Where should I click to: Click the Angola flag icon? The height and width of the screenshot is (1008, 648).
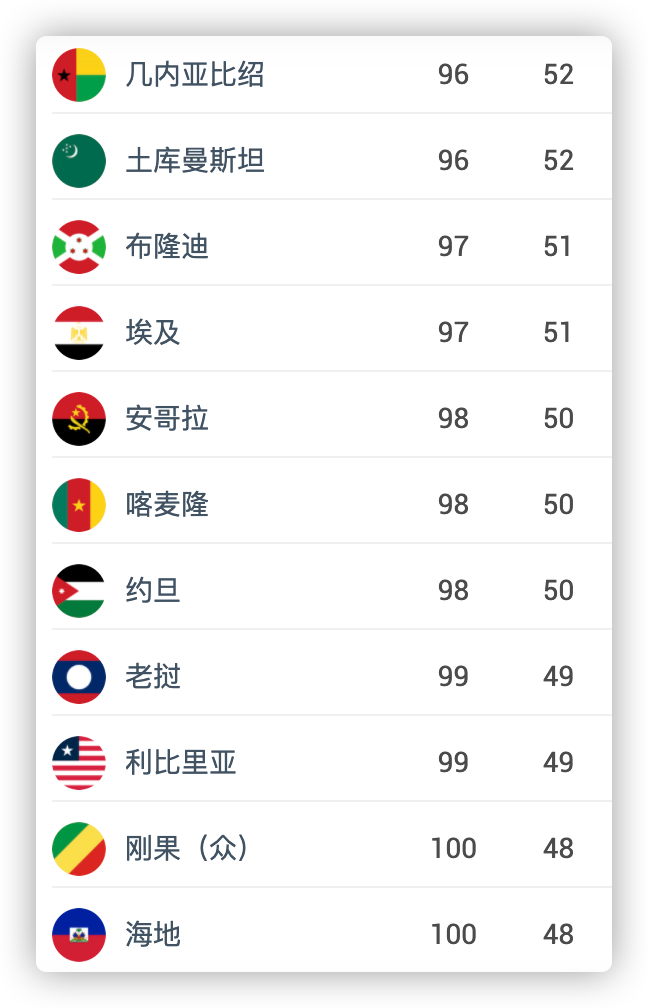[x=78, y=418]
